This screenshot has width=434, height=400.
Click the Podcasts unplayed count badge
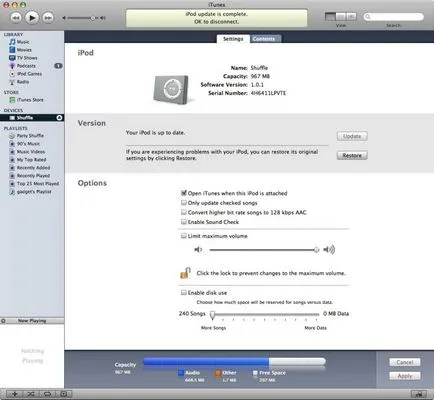(x=58, y=66)
